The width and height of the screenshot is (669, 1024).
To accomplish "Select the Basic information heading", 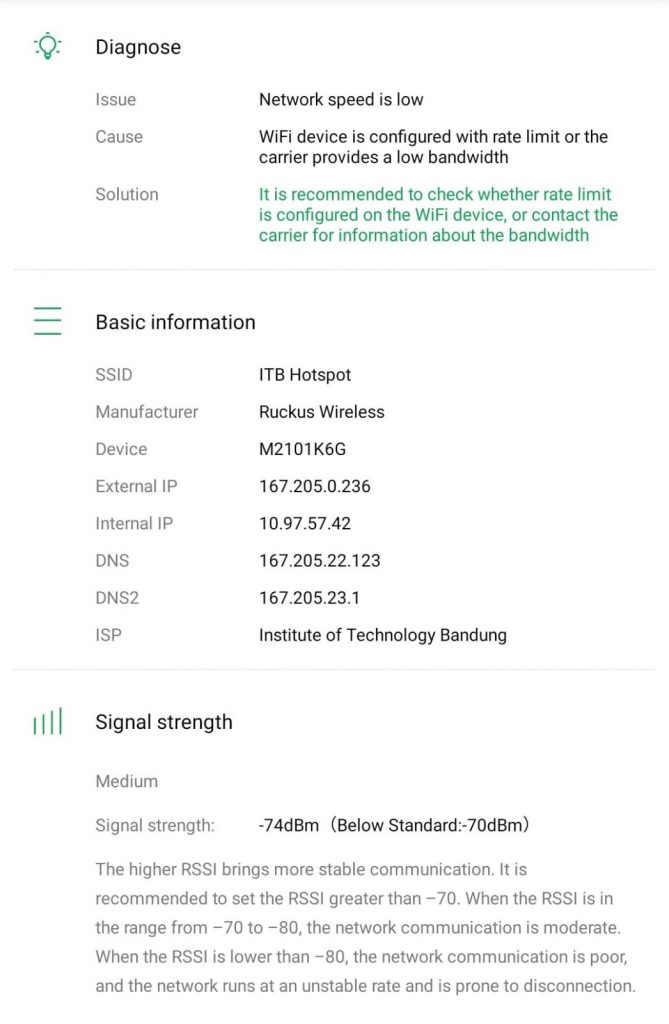I will 175,322.
